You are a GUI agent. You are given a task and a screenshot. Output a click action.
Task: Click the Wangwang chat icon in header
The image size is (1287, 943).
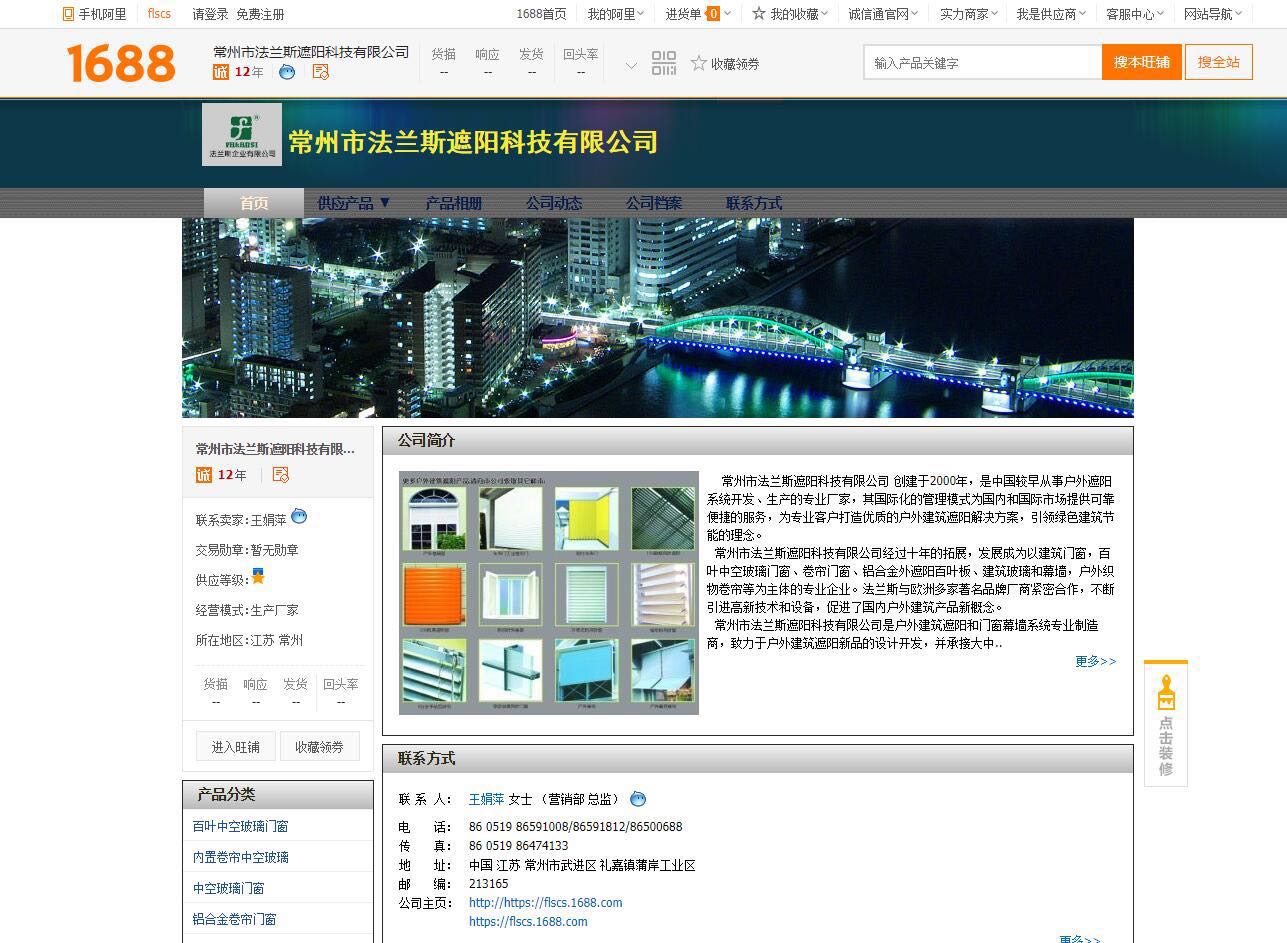[287, 72]
